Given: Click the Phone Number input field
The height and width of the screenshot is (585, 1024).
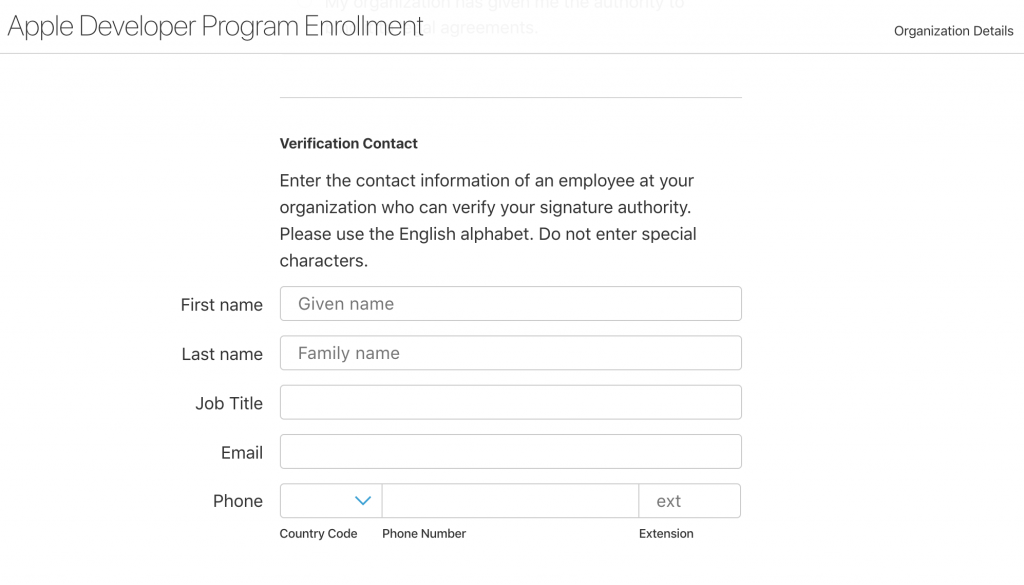Looking at the screenshot, I should pos(510,500).
